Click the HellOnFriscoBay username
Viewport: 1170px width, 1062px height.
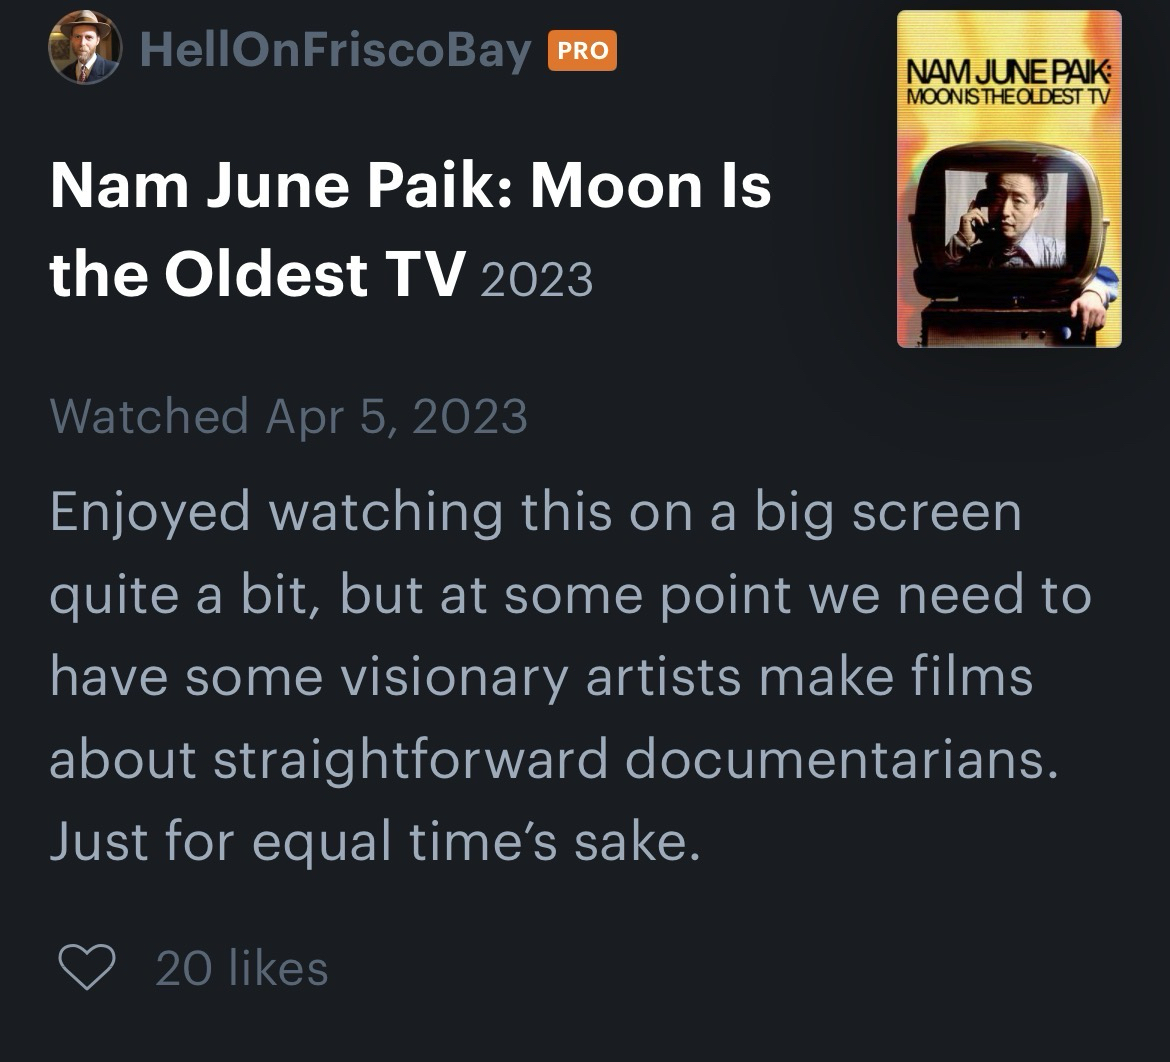pyautogui.click(x=335, y=51)
